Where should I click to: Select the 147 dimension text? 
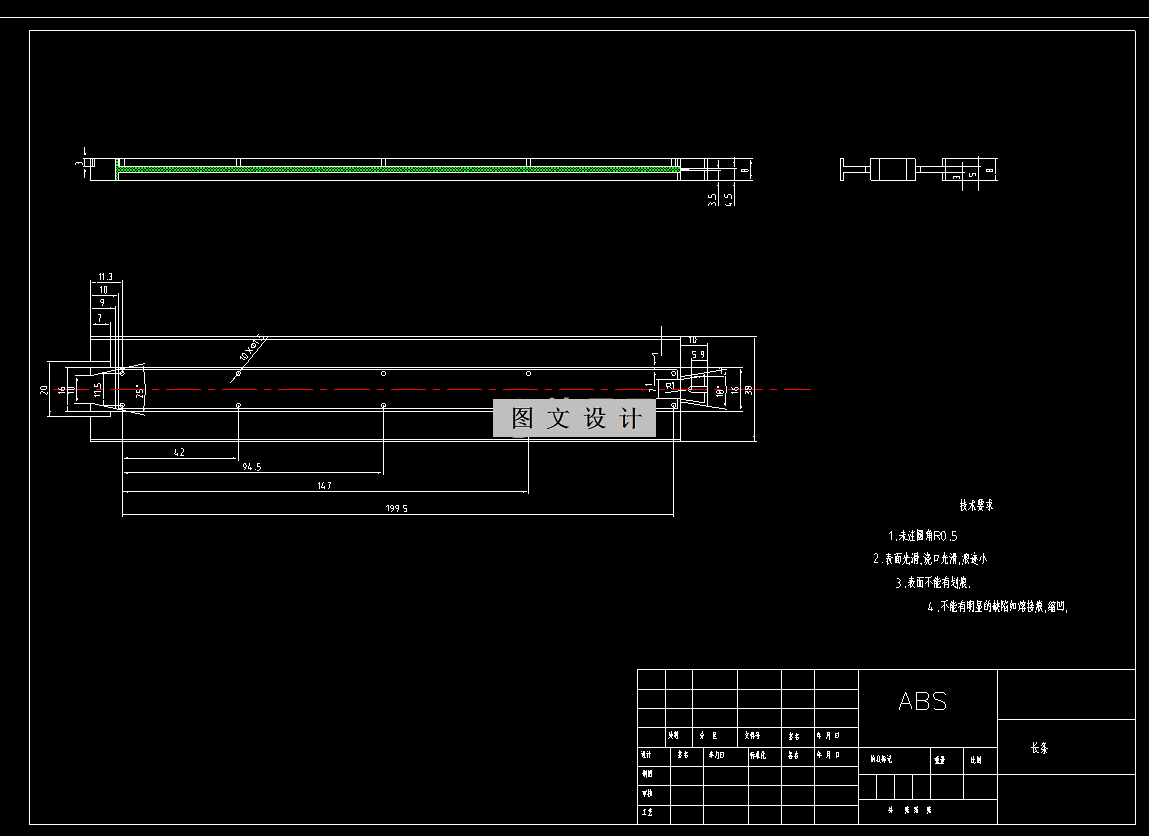coord(325,485)
